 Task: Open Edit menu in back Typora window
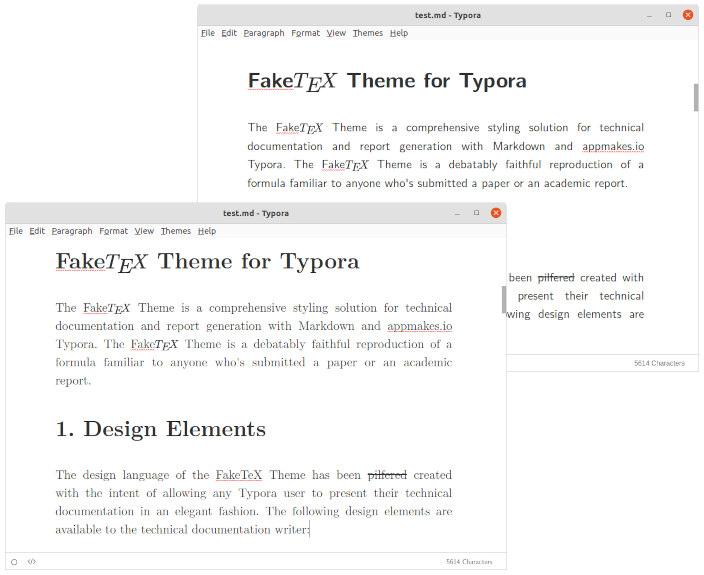click(229, 33)
